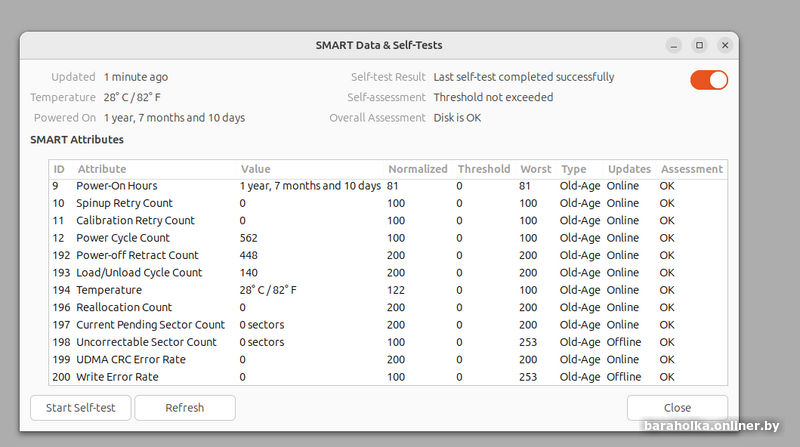
Task: Select the Power-On Hours attribute row
Action: [x=117, y=186]
